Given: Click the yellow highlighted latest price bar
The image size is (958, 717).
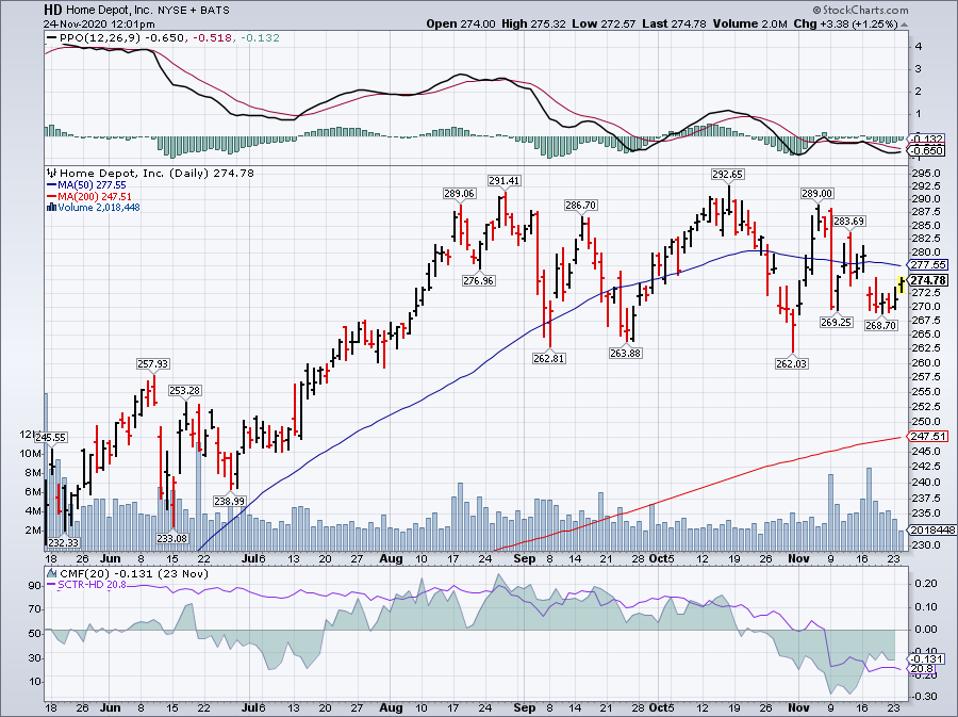Looking at the screenshot, I should tap(901, 285).
